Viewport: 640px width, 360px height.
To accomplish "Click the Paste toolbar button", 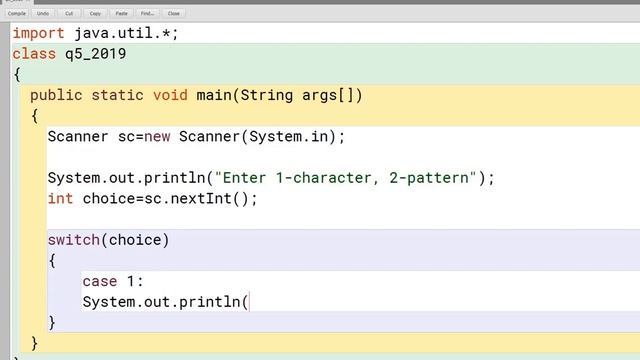I will pos(121,13).
